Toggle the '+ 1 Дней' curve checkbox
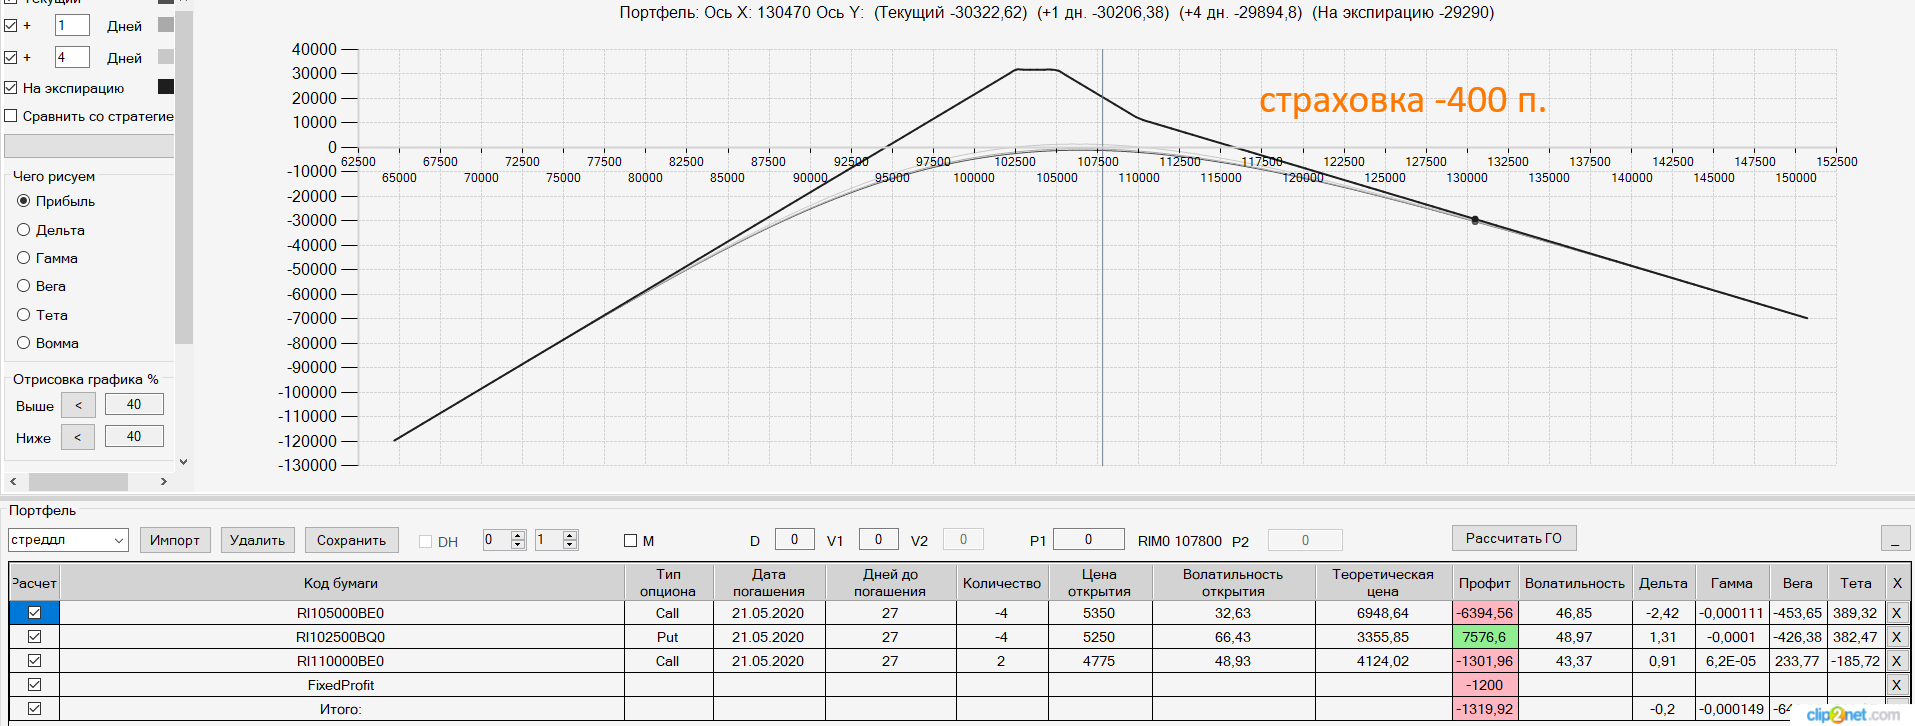 point(11,25)
